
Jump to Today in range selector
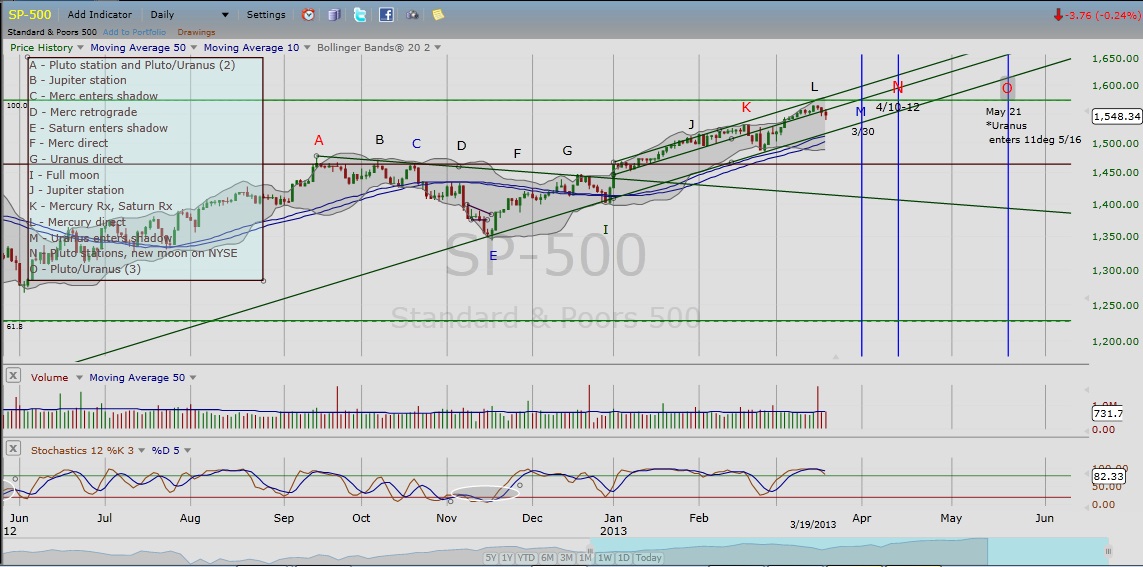tap(648, 558)
